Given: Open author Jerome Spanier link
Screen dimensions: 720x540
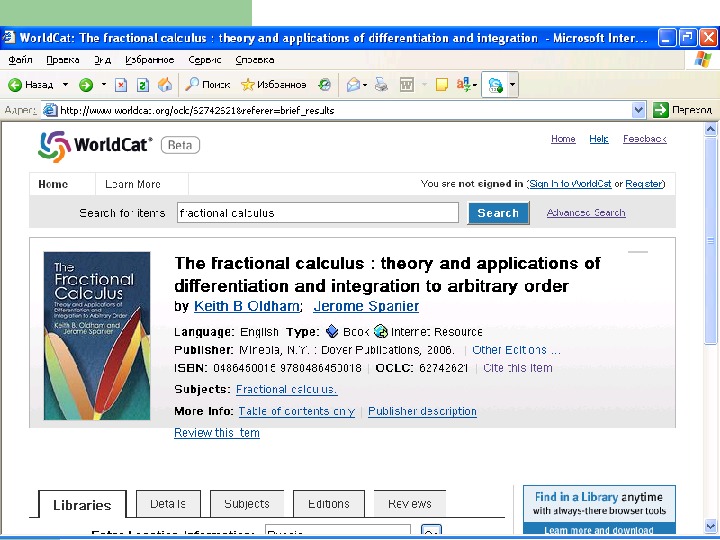Looking at the screenshot, I should point(366,306).
